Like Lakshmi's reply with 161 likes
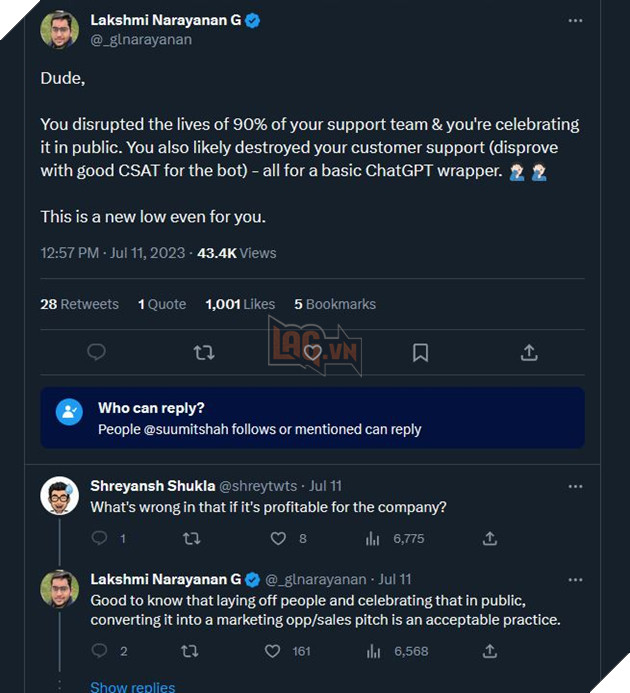The height and width of the screenshot is (693, 630). pyautogui.click(x=273, y=651)
